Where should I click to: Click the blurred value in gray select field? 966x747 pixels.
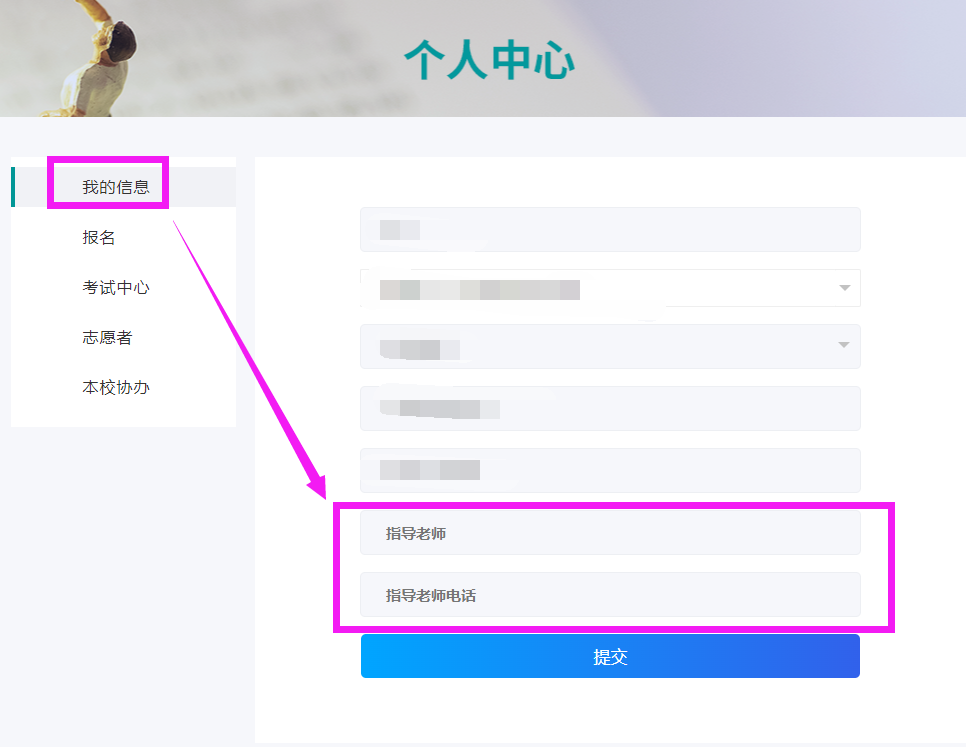(420, 349)
